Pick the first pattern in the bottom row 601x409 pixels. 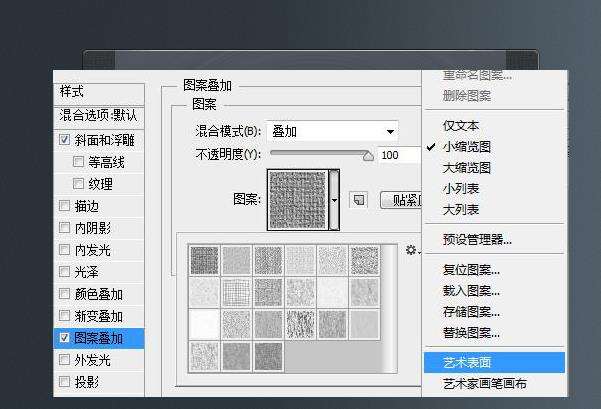pos(204,355)
